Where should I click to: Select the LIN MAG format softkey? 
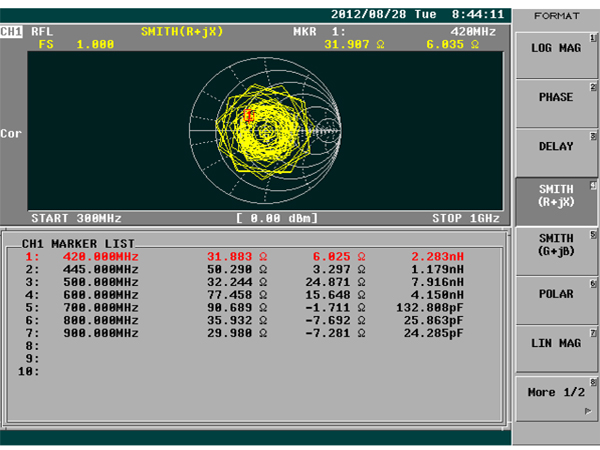pyautogui.click(x=556, y=349)
